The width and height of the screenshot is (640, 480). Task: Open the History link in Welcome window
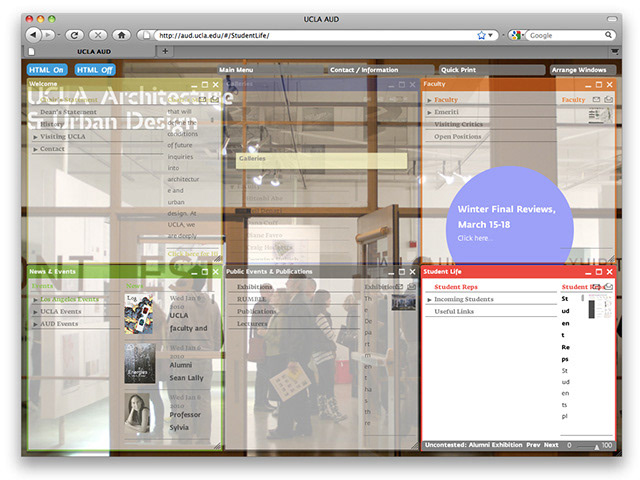pos(52,124)
